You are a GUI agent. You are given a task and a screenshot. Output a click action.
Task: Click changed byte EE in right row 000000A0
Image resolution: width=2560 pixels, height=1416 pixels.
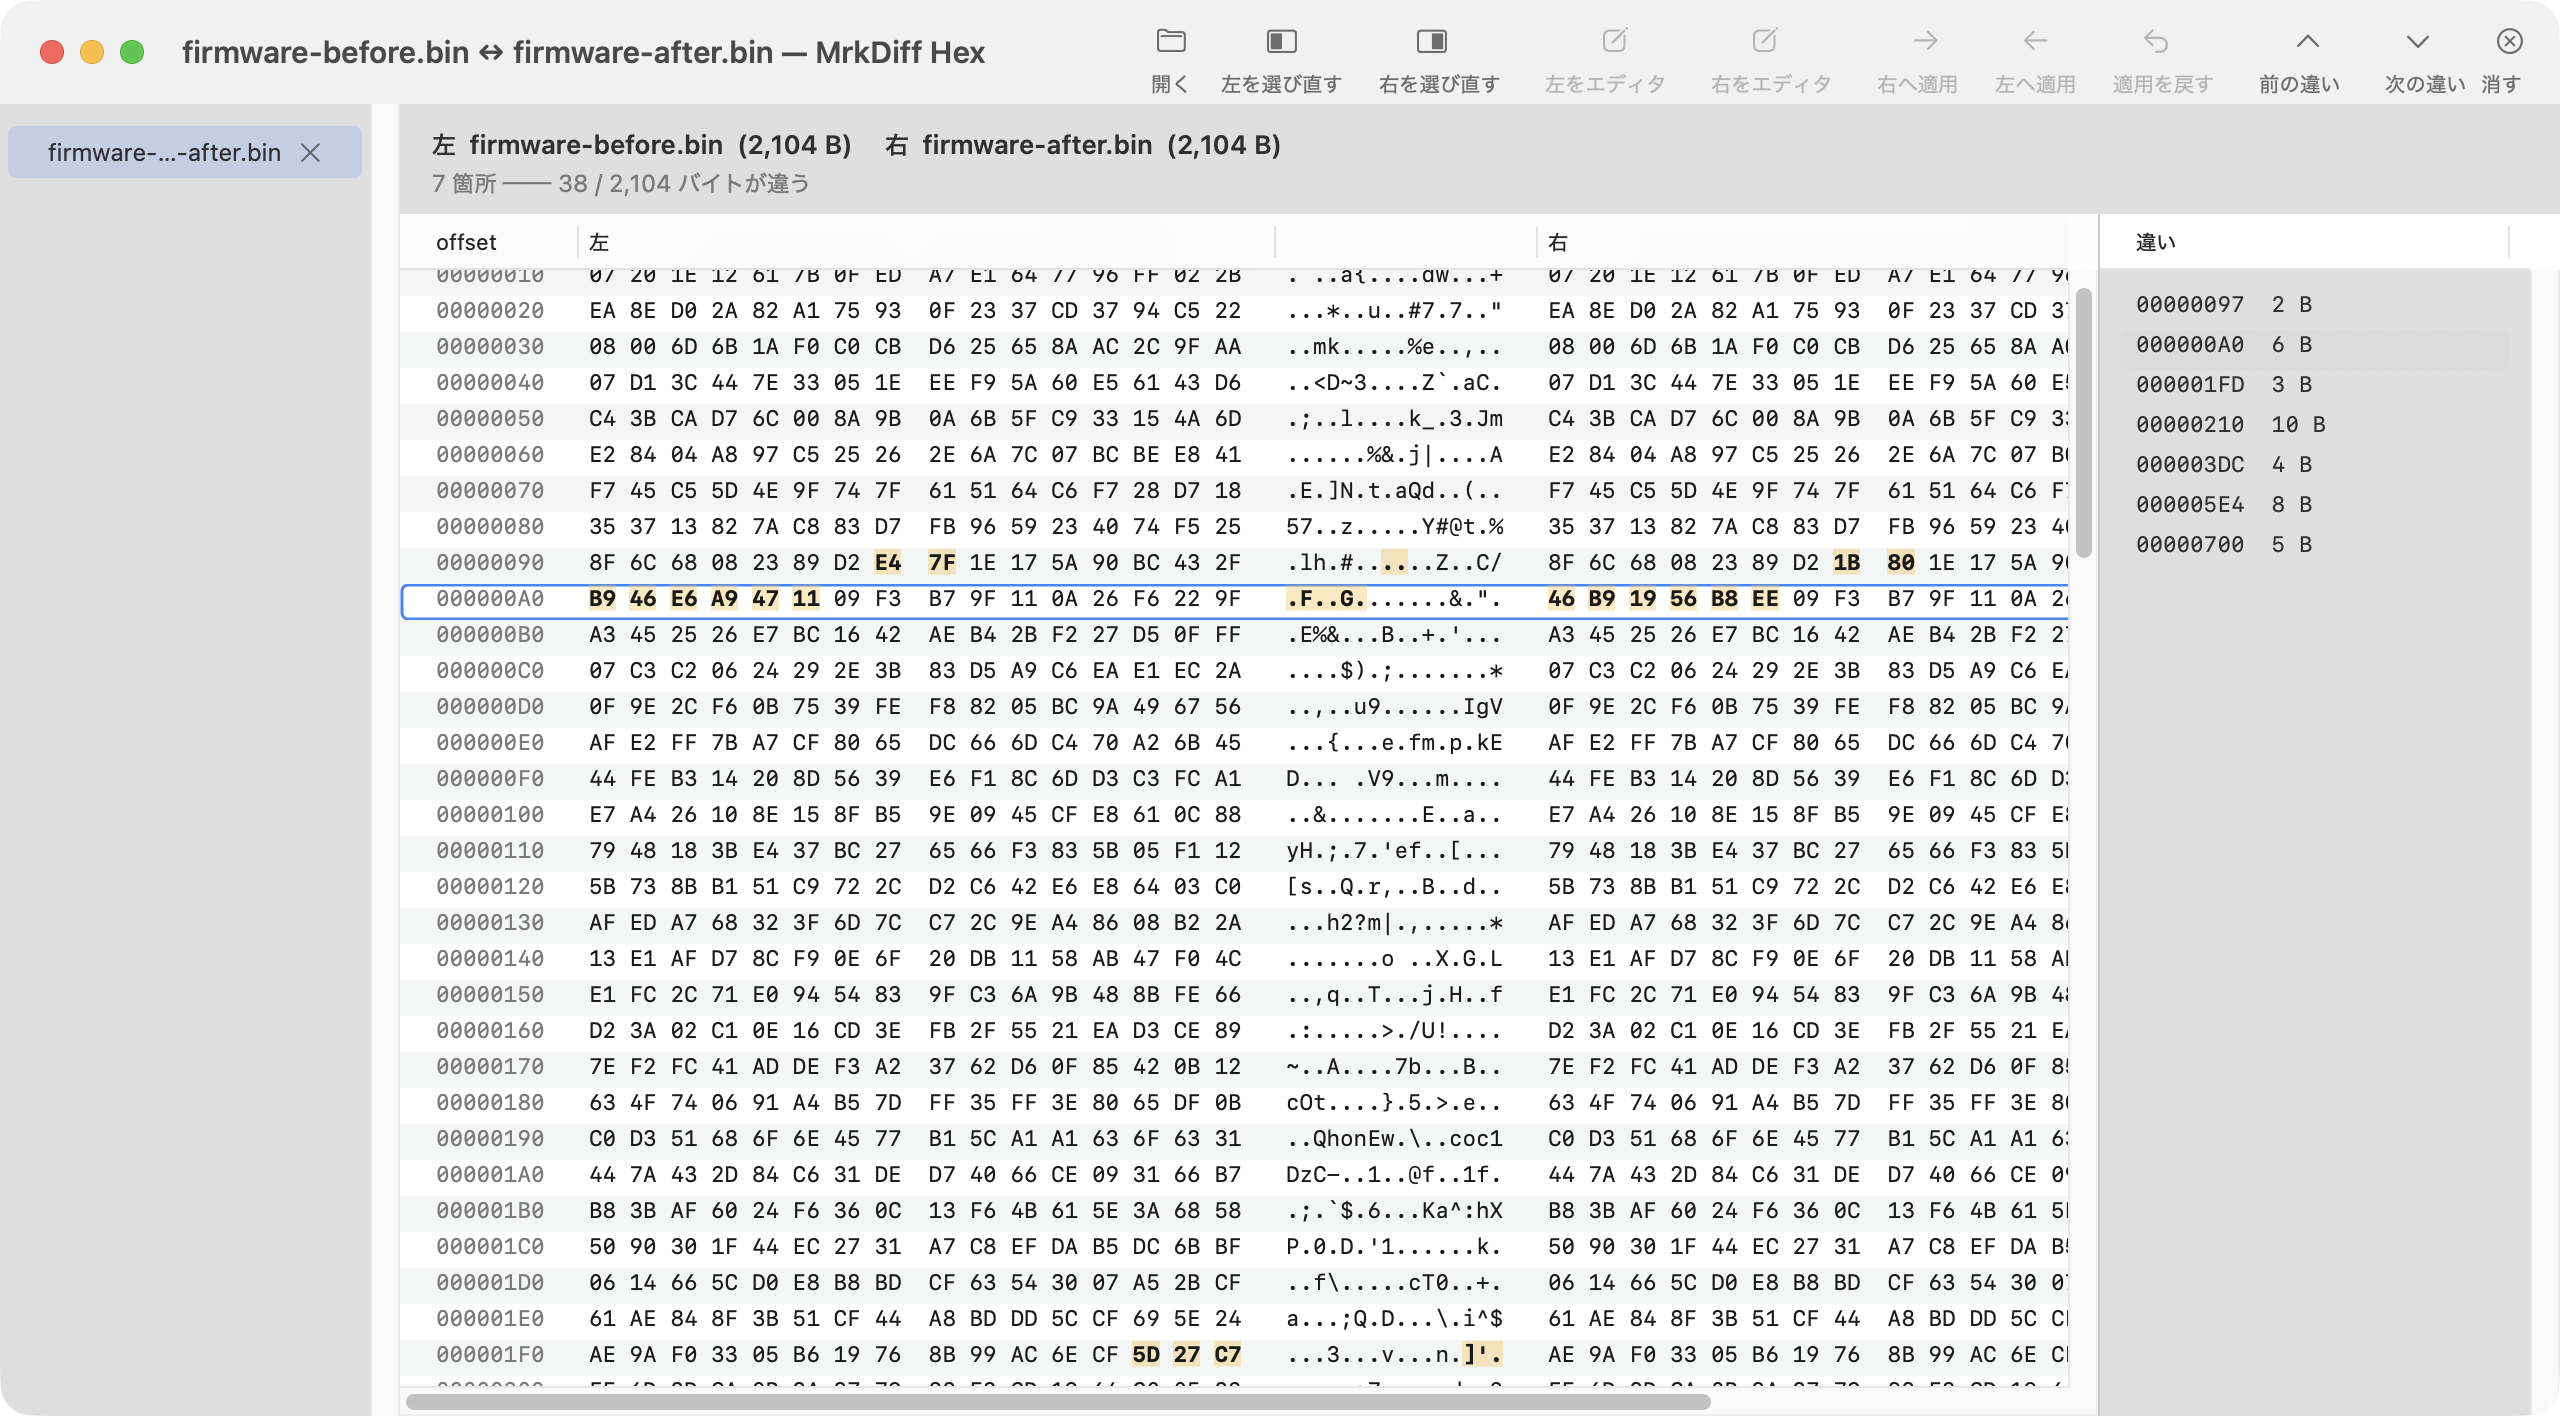tap(1765, 599)
